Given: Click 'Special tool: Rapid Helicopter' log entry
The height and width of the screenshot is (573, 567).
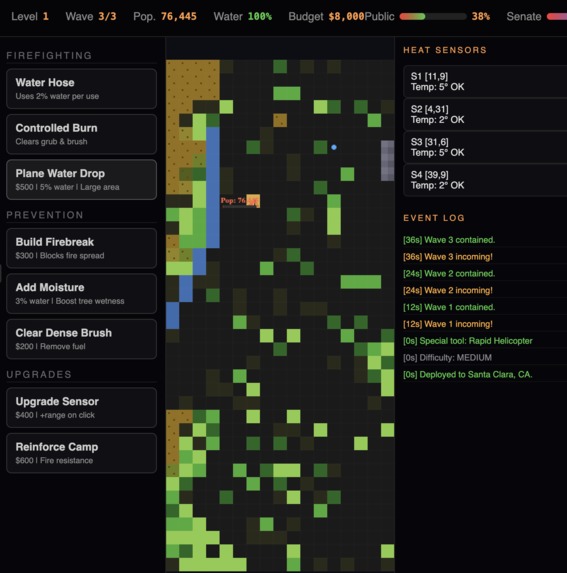Looking at the screenshot, I should 468,341.
